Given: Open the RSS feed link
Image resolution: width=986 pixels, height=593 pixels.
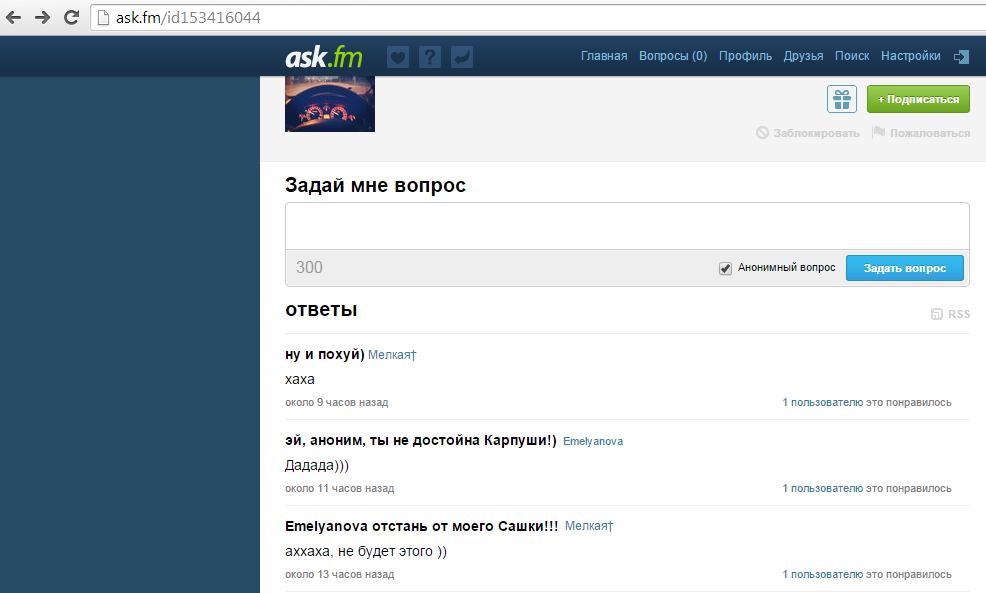Looking at the screenshot, I should coord(951,314).
